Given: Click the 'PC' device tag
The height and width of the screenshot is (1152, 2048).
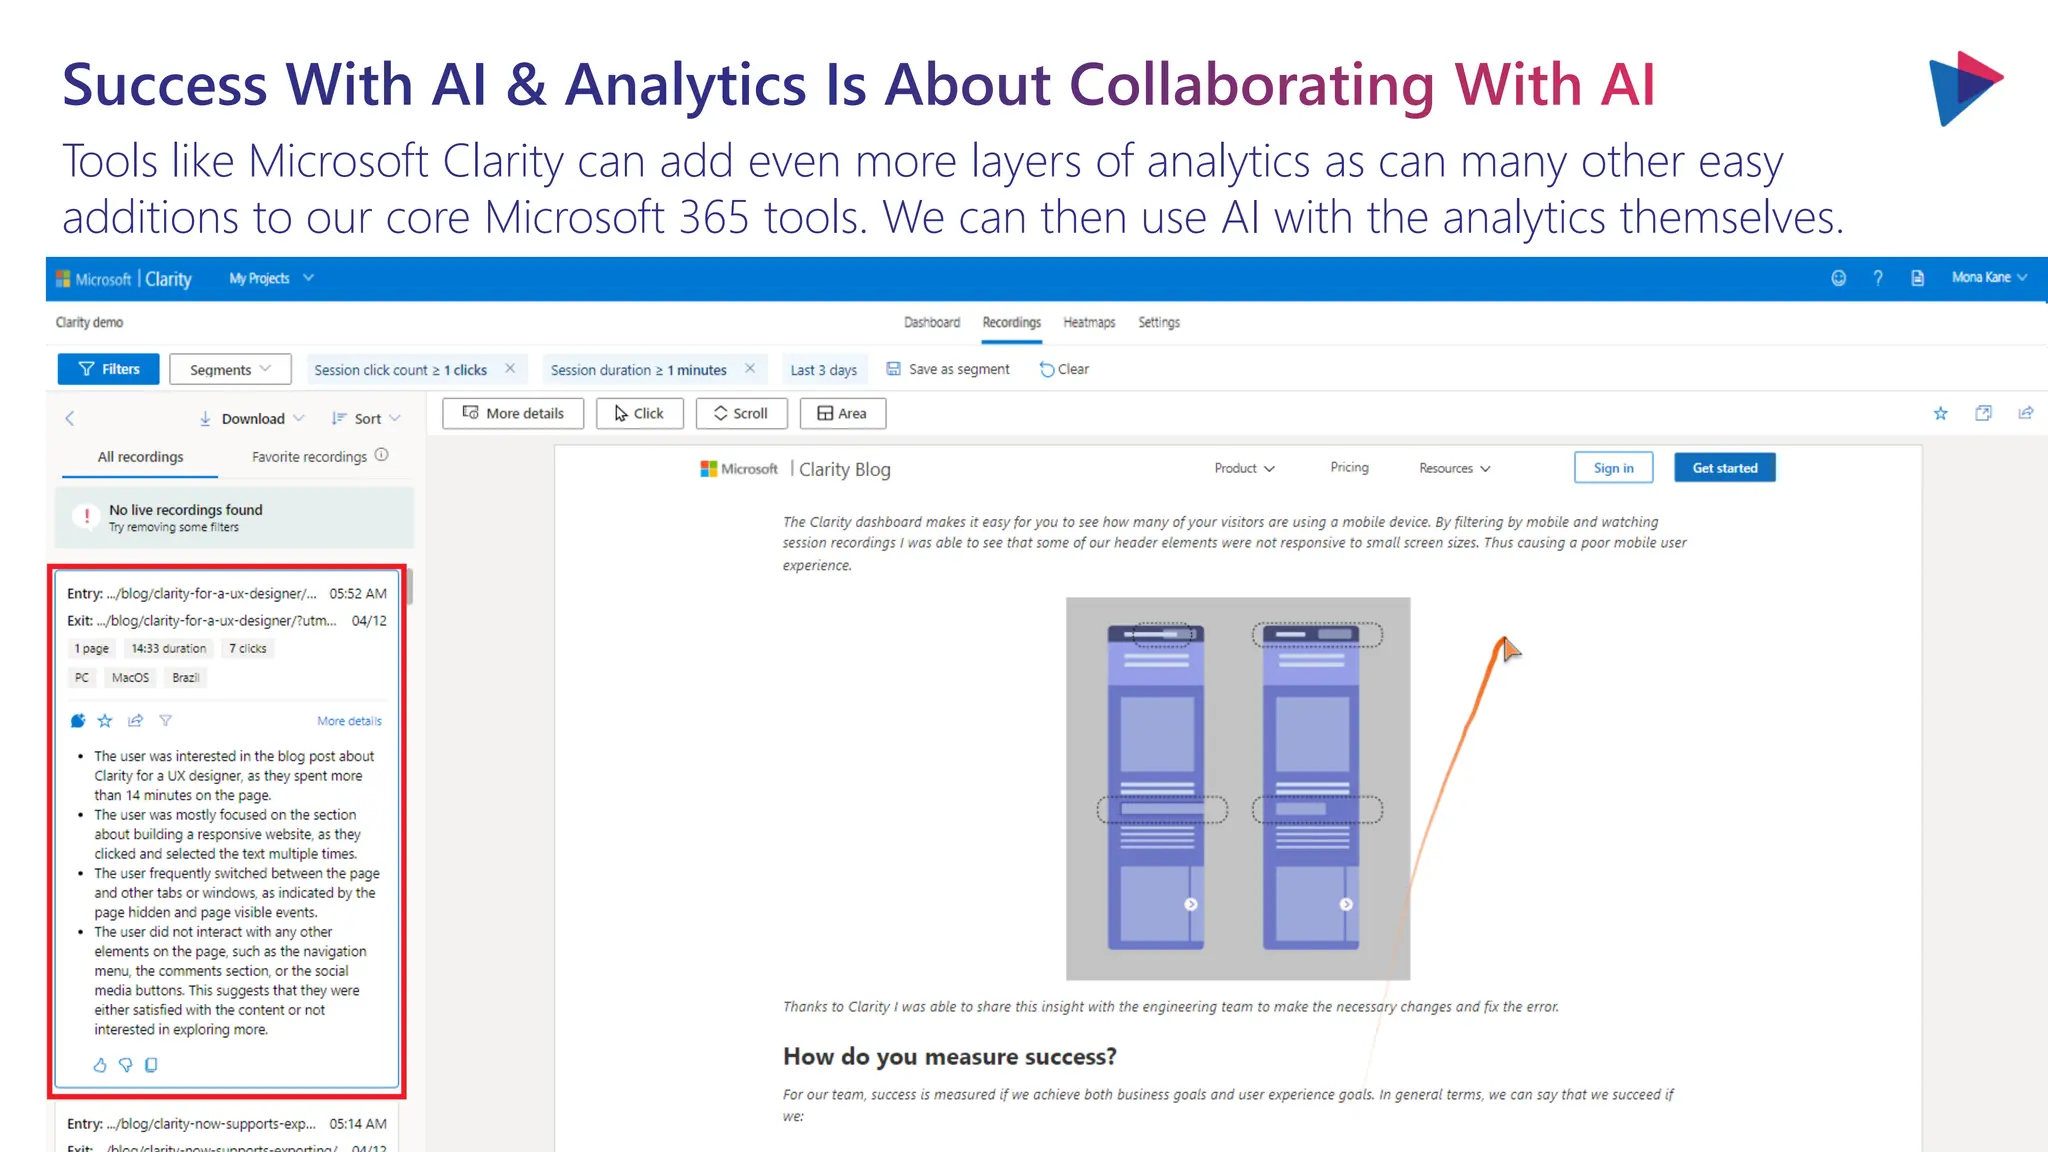Looking at the screenshot, I should (82, 677).
